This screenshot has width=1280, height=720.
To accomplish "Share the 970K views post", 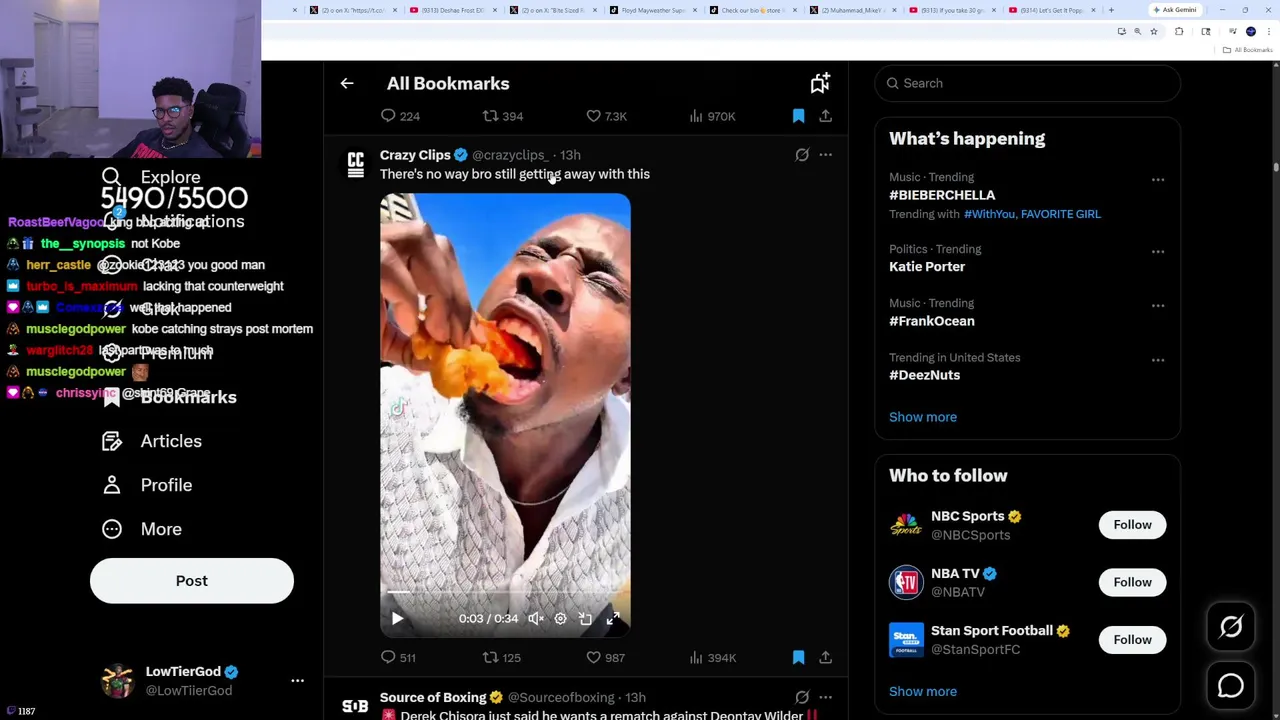I will [x=826, y=116].
